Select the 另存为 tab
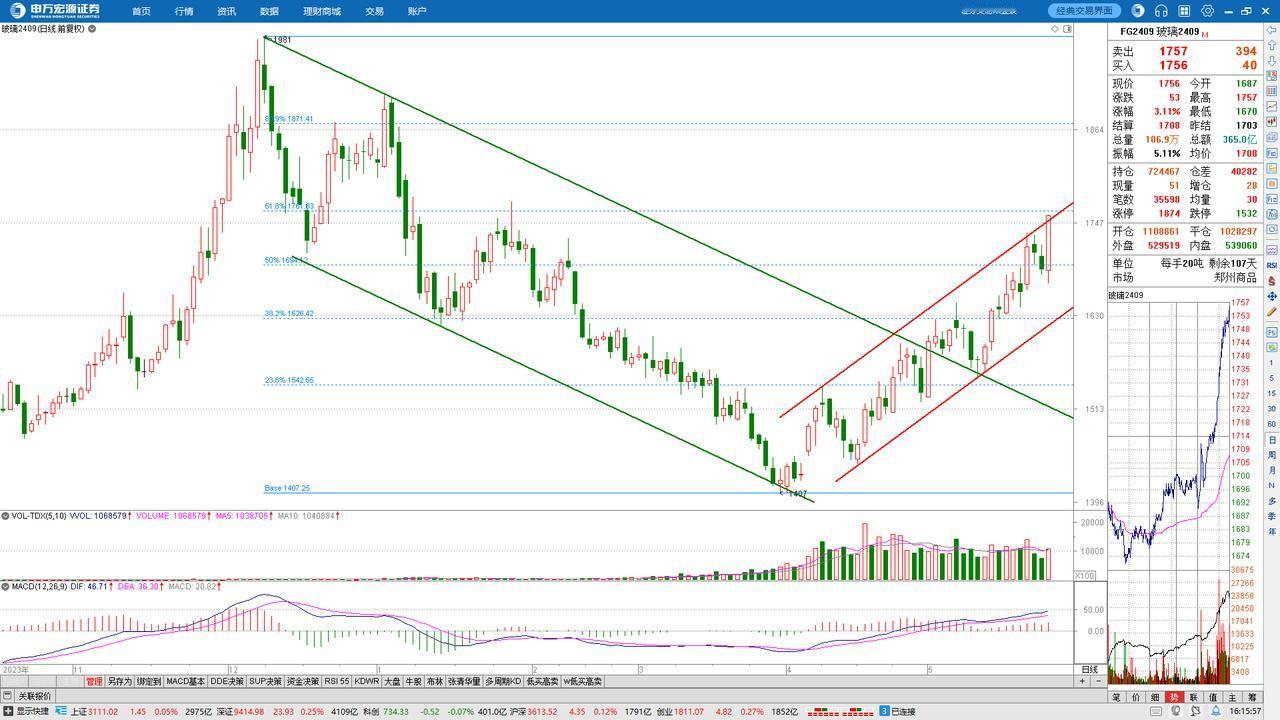 120,681
